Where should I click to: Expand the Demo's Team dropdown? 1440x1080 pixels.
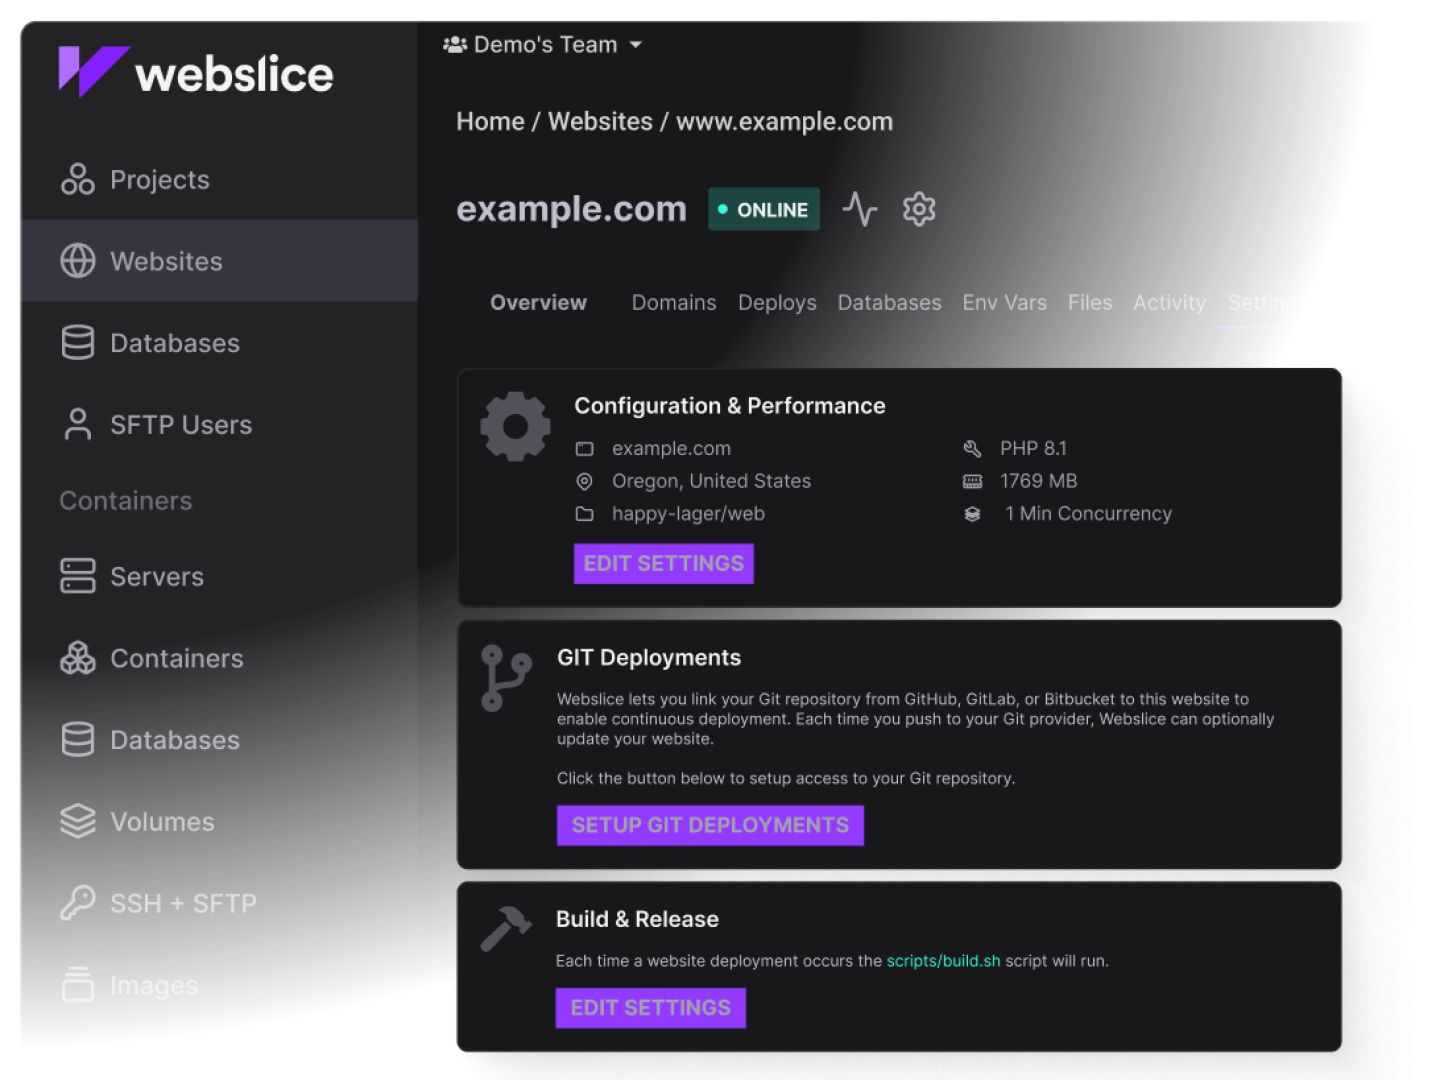pyautogui.click(x=543, y=45)
